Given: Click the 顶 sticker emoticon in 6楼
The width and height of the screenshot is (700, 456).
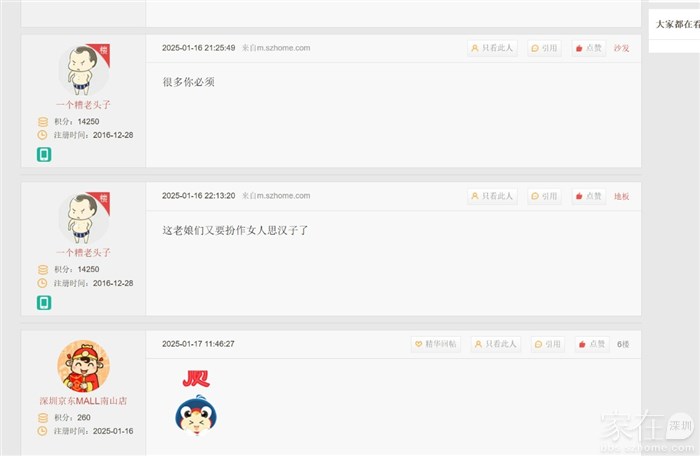Looking at the screenshot, I should click(196, 402).
